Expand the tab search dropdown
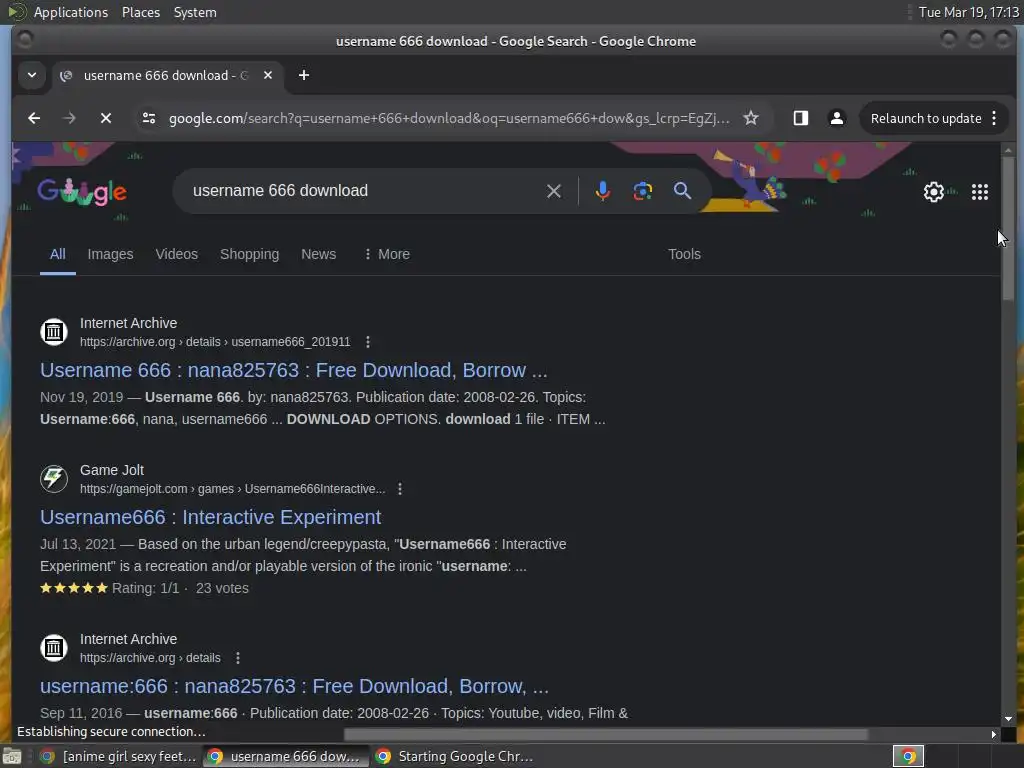This screenshot has height=768, width=1024. coord(31,75)
